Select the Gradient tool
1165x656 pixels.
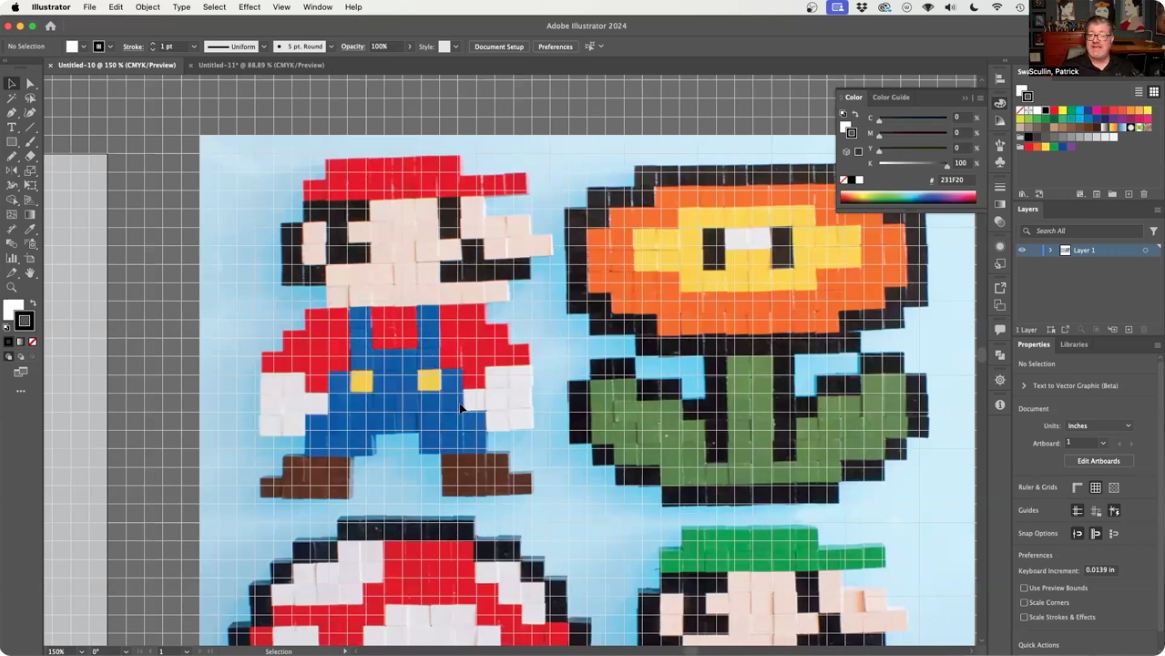click(30, 215)
